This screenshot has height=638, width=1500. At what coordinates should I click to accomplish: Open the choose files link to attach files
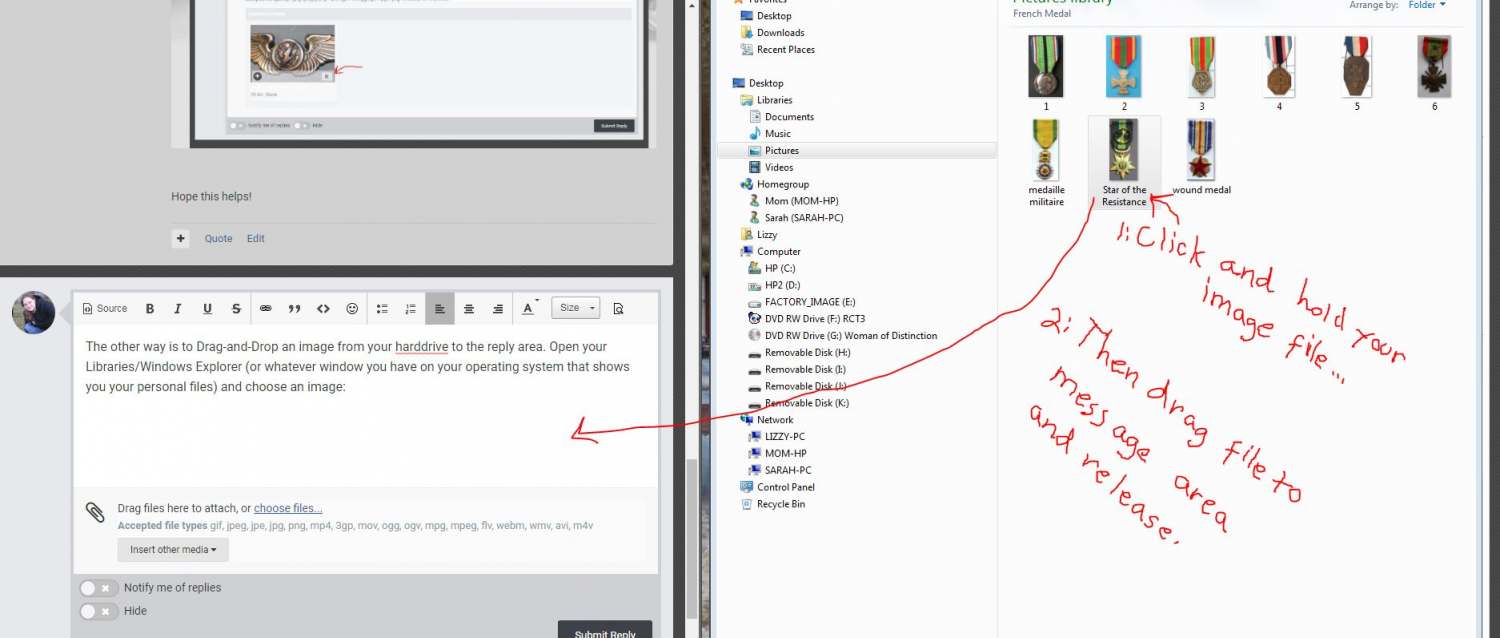click(x=288, y=507)
